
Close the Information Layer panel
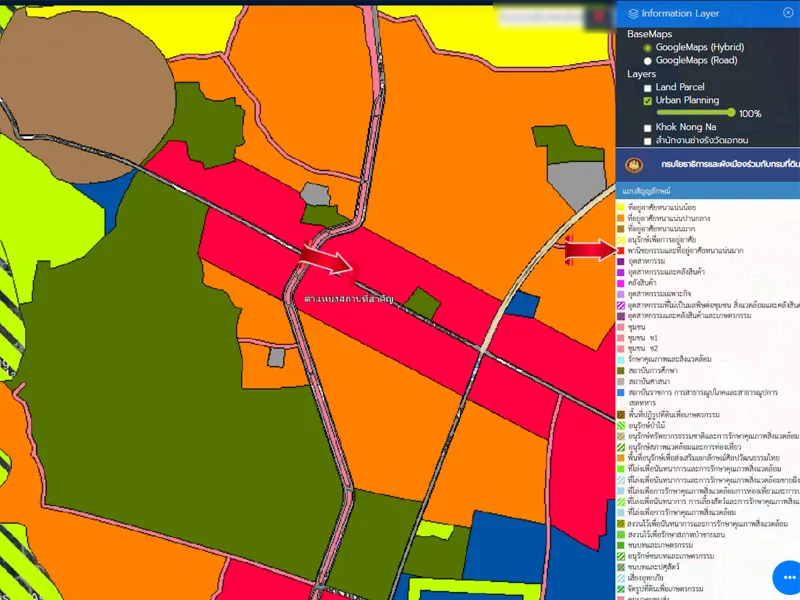[x=788, y=13]
